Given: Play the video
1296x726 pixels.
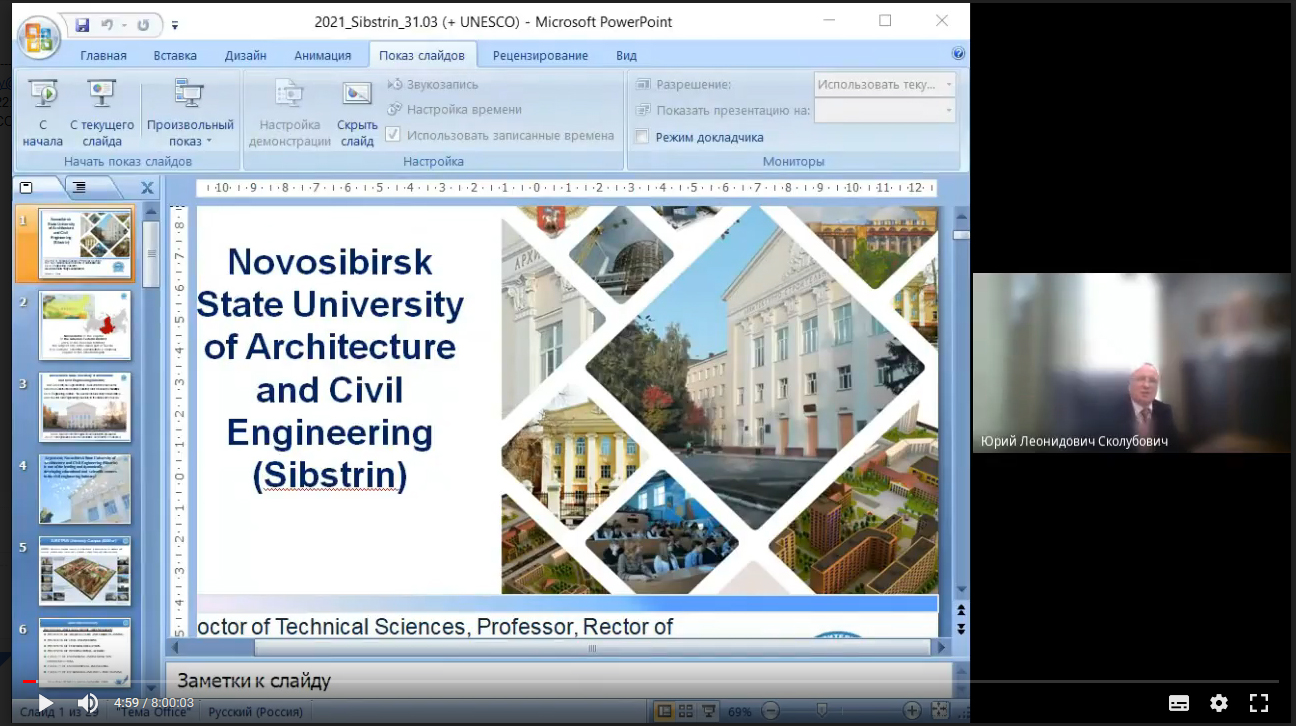Looking at the screenshot, I should pyautogui.click(x=45, y=703).
